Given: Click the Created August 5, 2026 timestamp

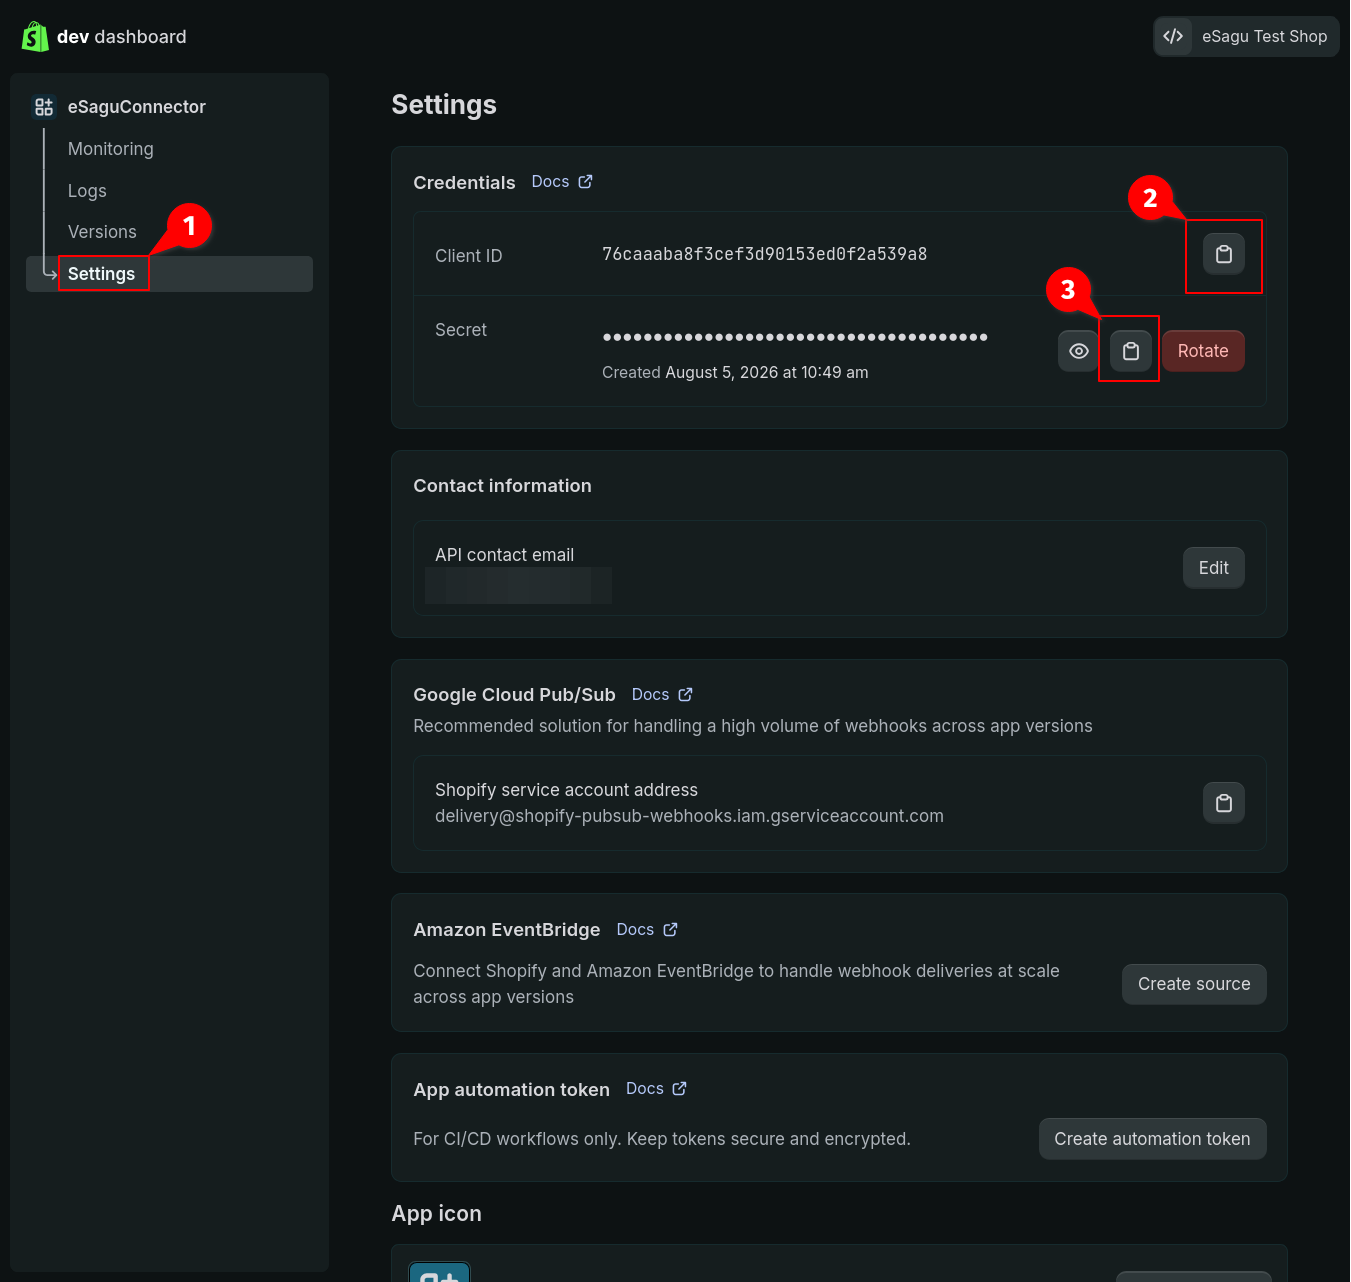Looking at the screenshot, I should 735,373.
